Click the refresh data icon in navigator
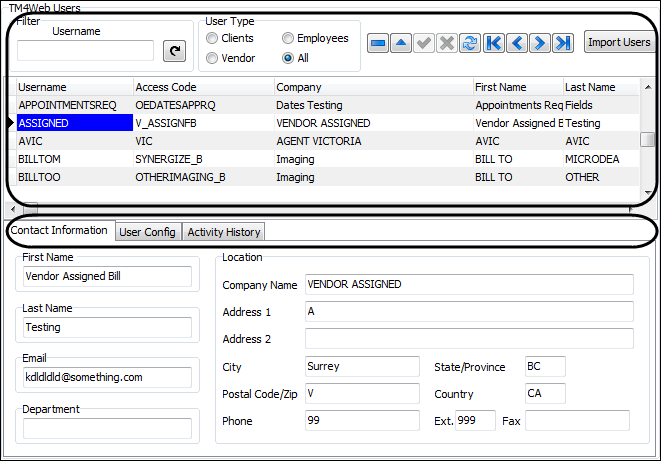 pos(469,44)
